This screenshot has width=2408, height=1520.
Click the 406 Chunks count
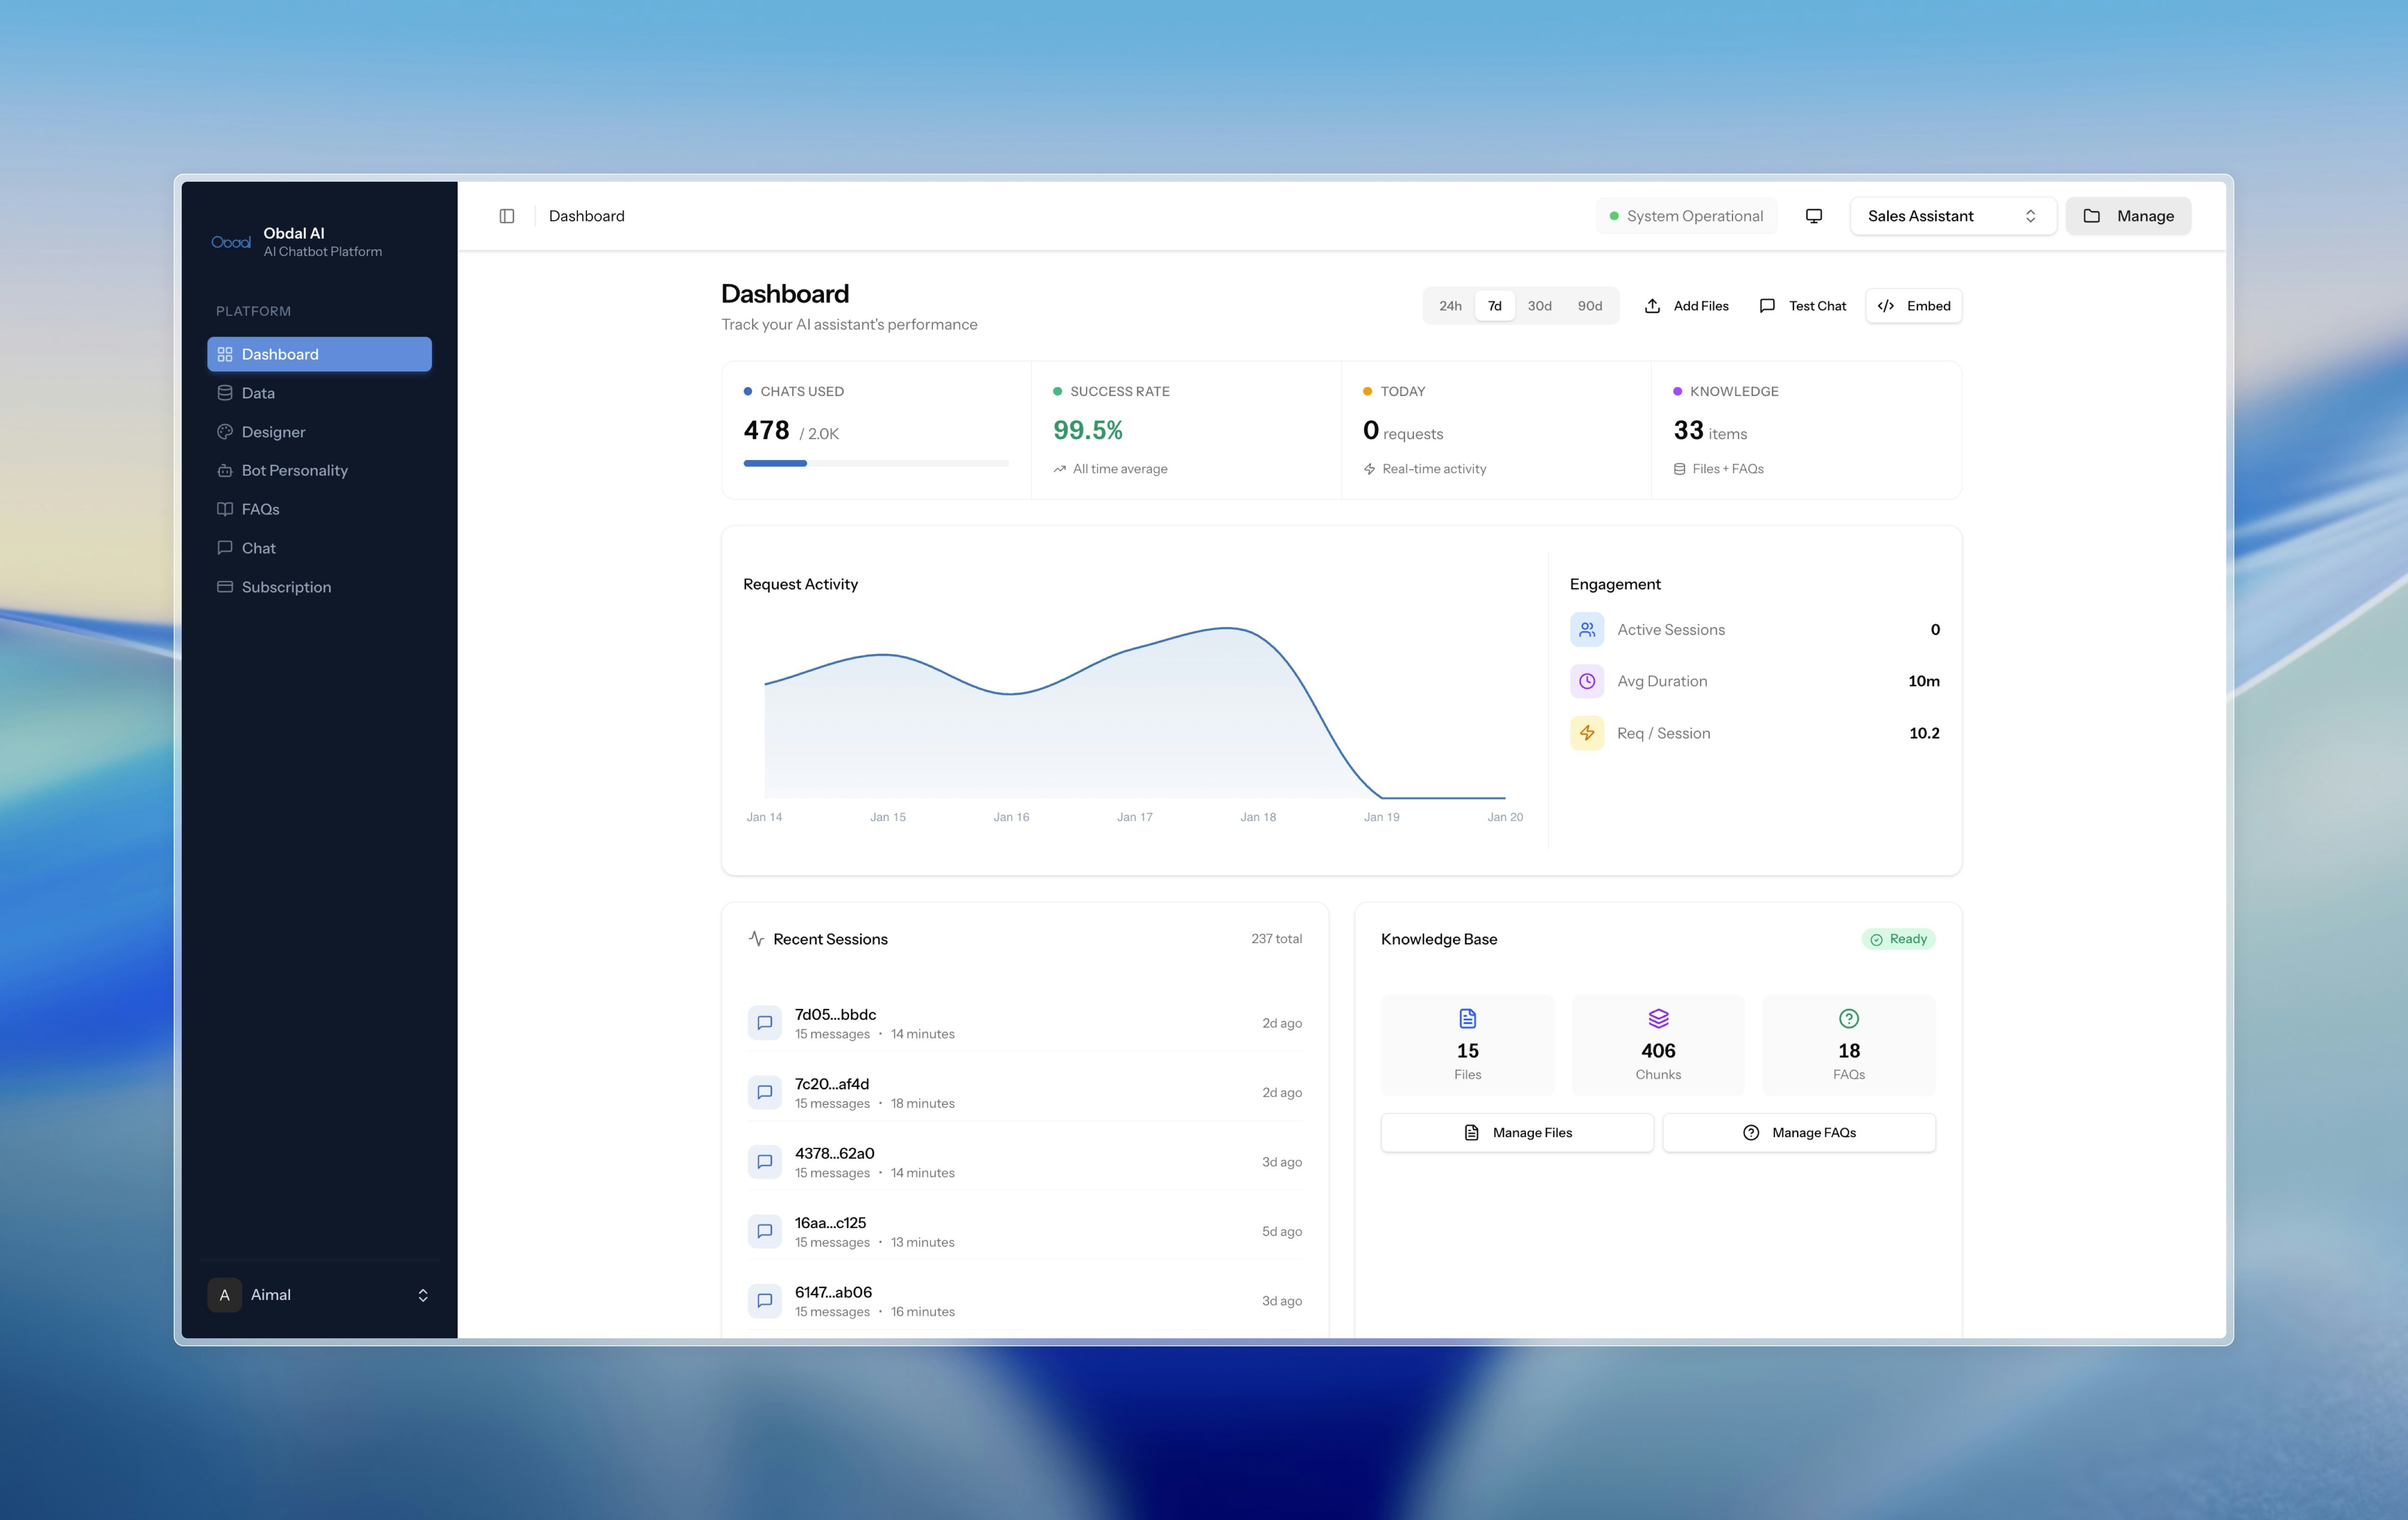(x=1658, y=1051)
